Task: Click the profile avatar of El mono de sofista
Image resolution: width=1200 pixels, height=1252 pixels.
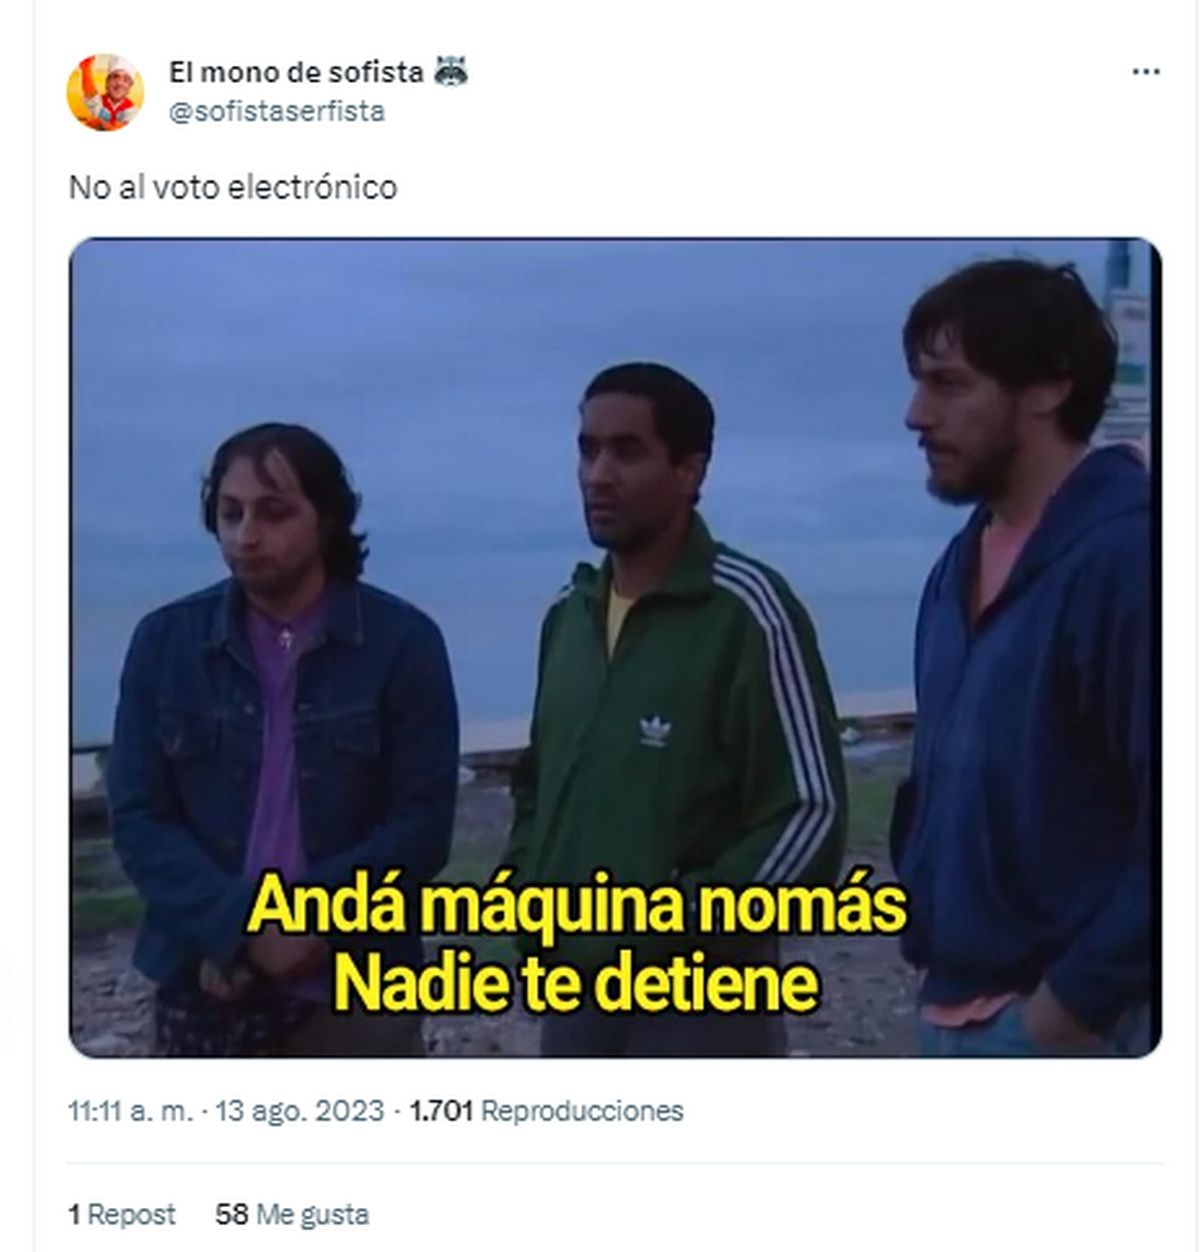Action: pyautogui.click(x=105, y=92)
